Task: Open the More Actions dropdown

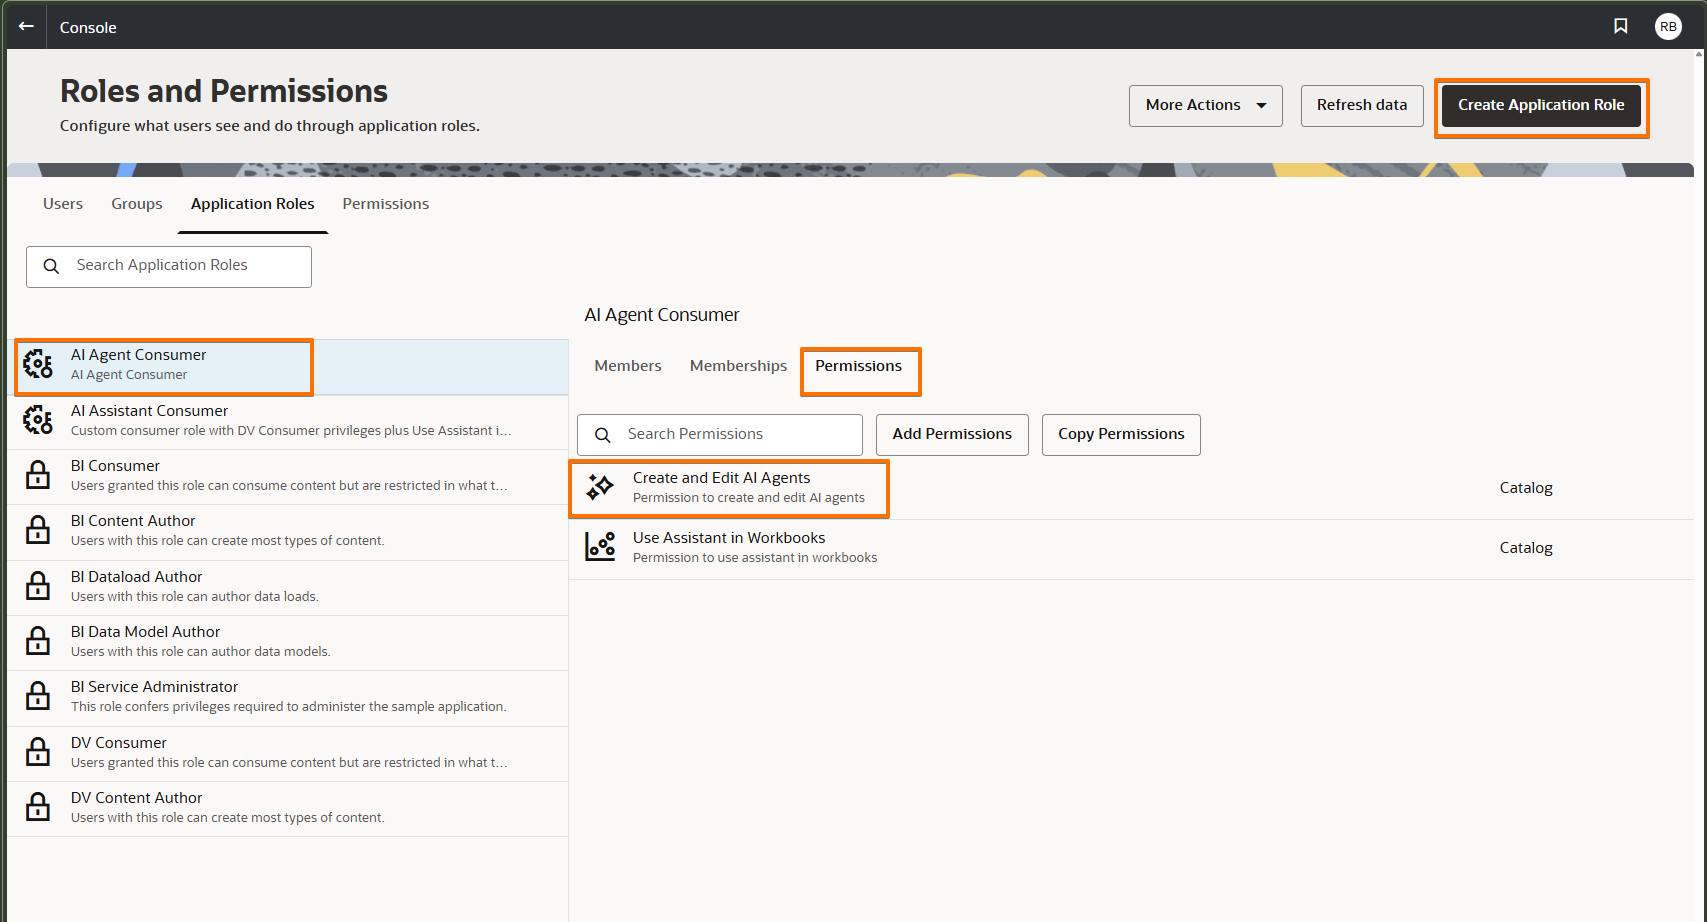Action: (1205, 105)
